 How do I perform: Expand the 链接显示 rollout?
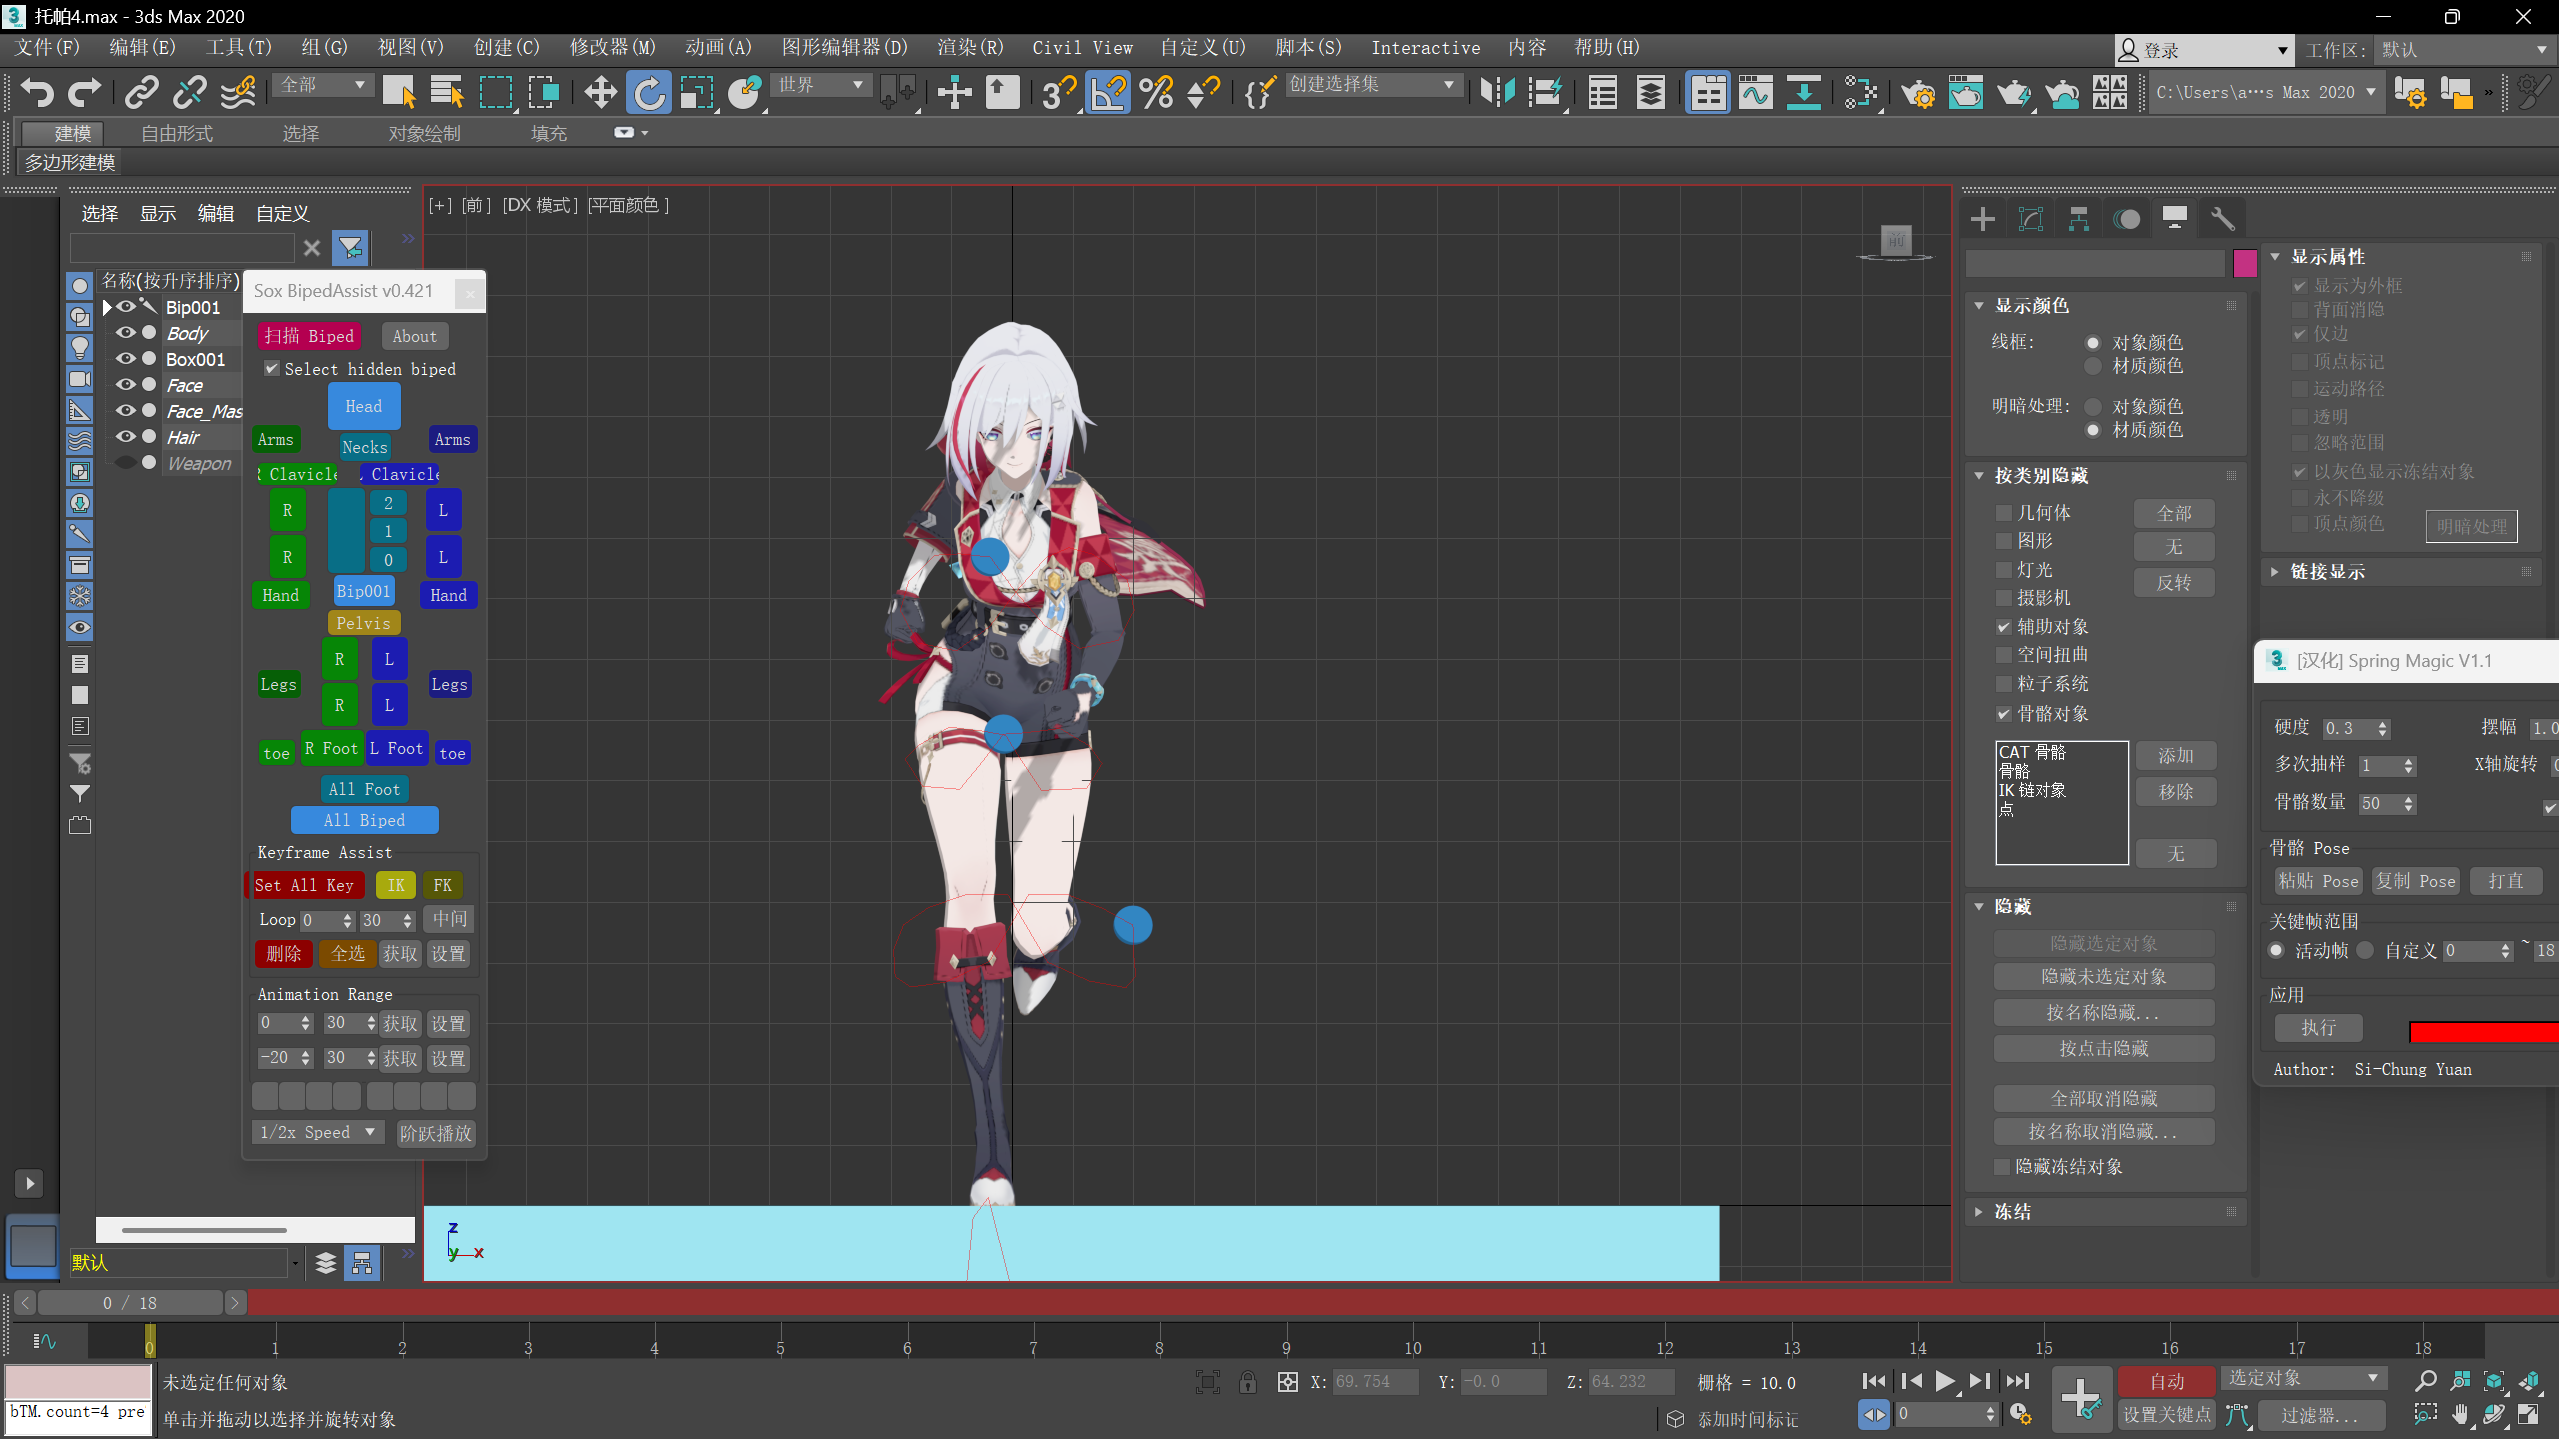2275,572
